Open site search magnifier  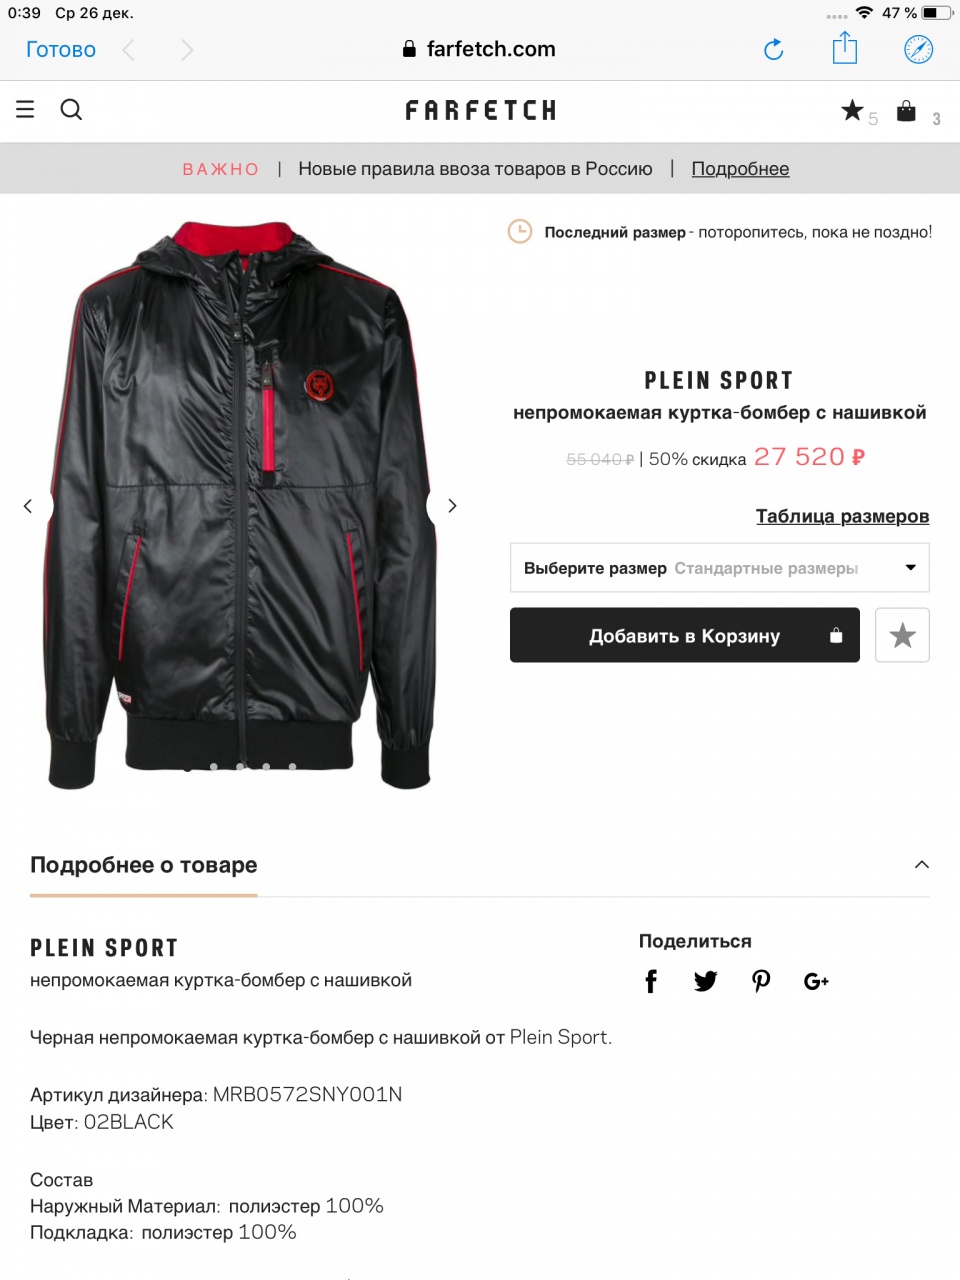click(71, 109)
